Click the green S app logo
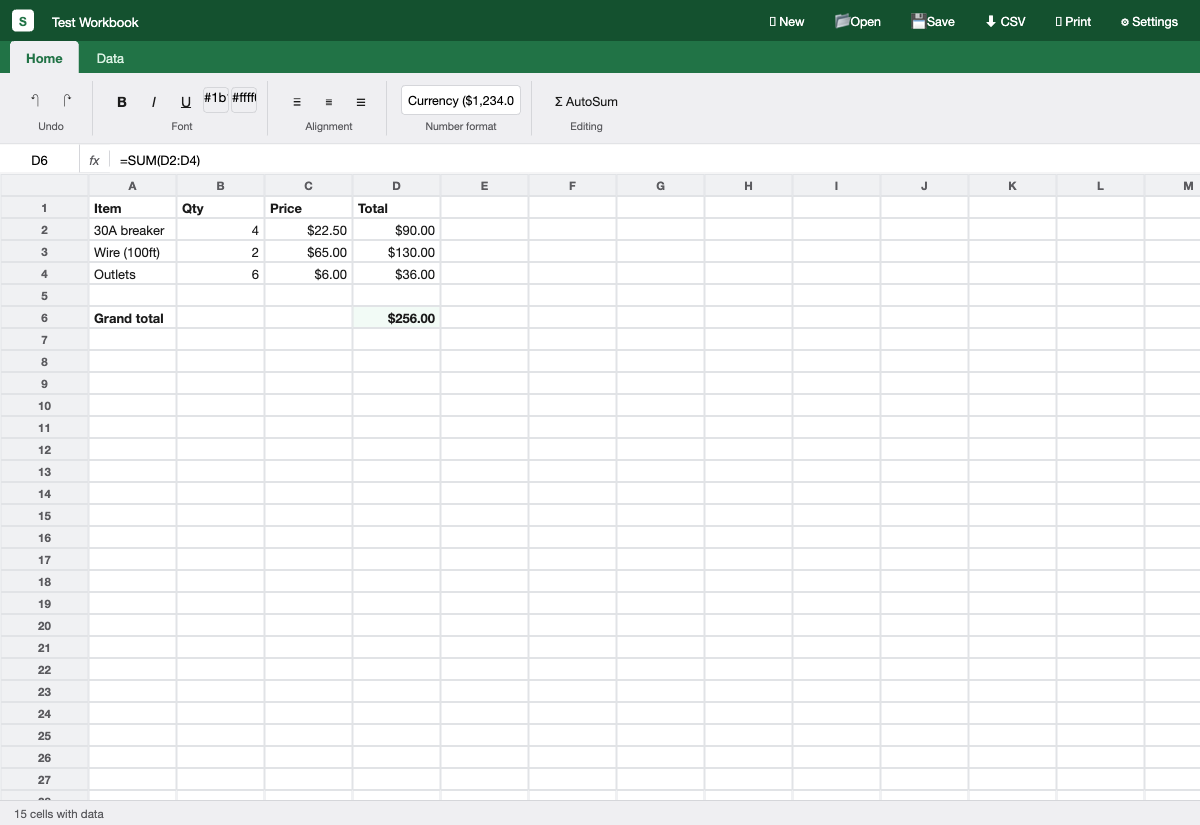Viewport: 1200px width, 825px height. (23, 21)
